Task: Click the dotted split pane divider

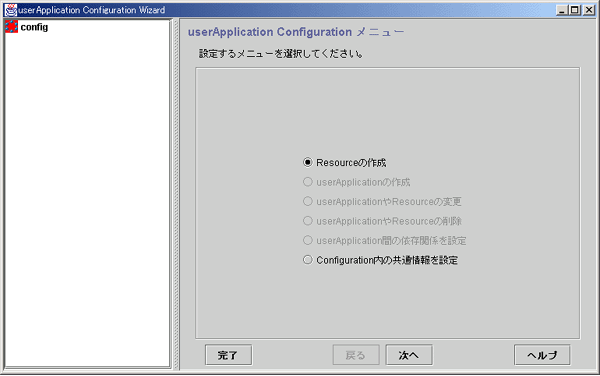Action: coord(176,194)
